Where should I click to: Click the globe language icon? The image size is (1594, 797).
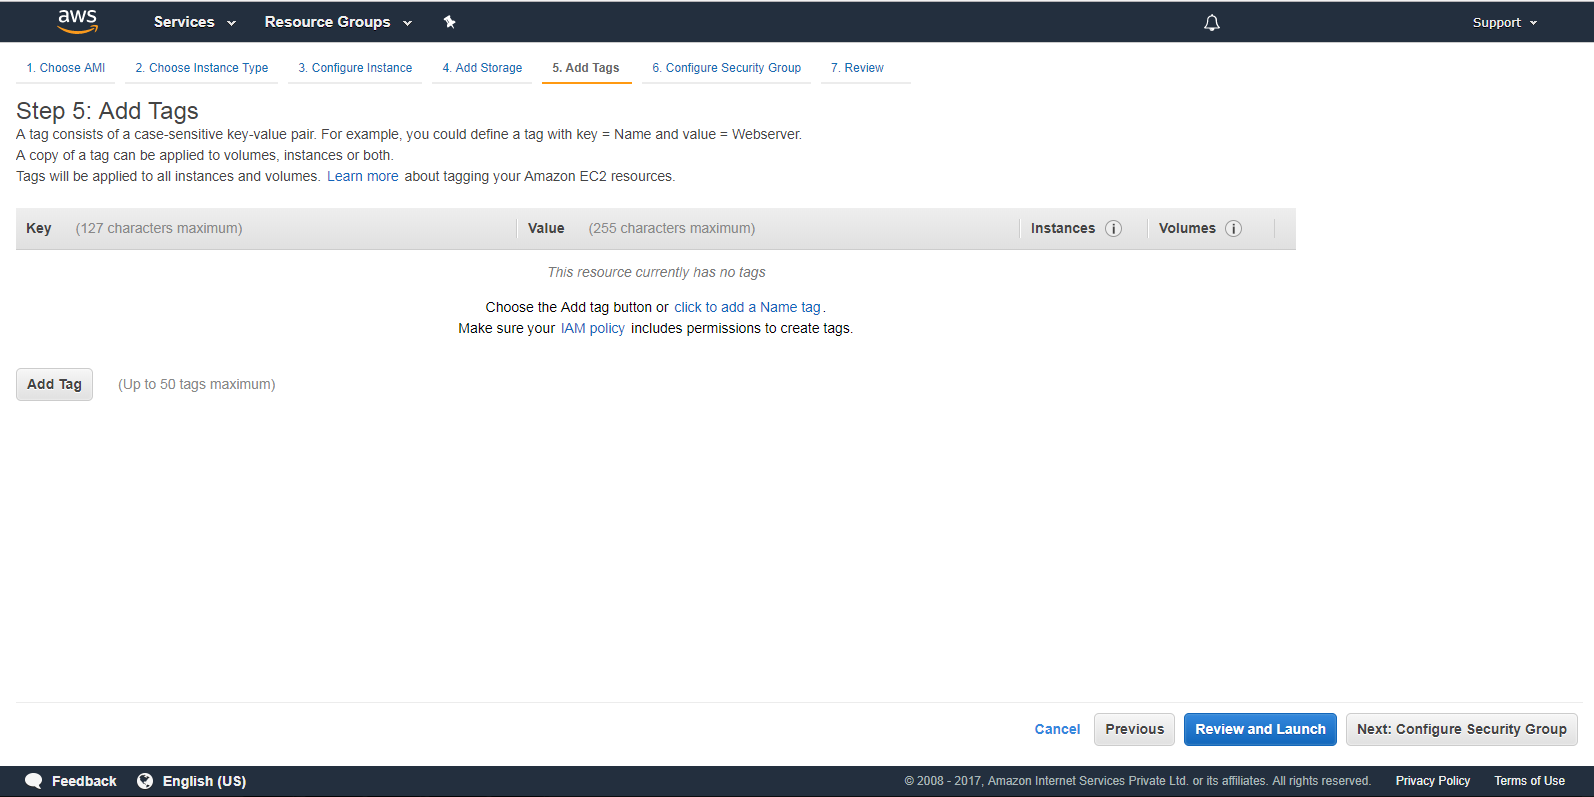[x=145, y=781]
